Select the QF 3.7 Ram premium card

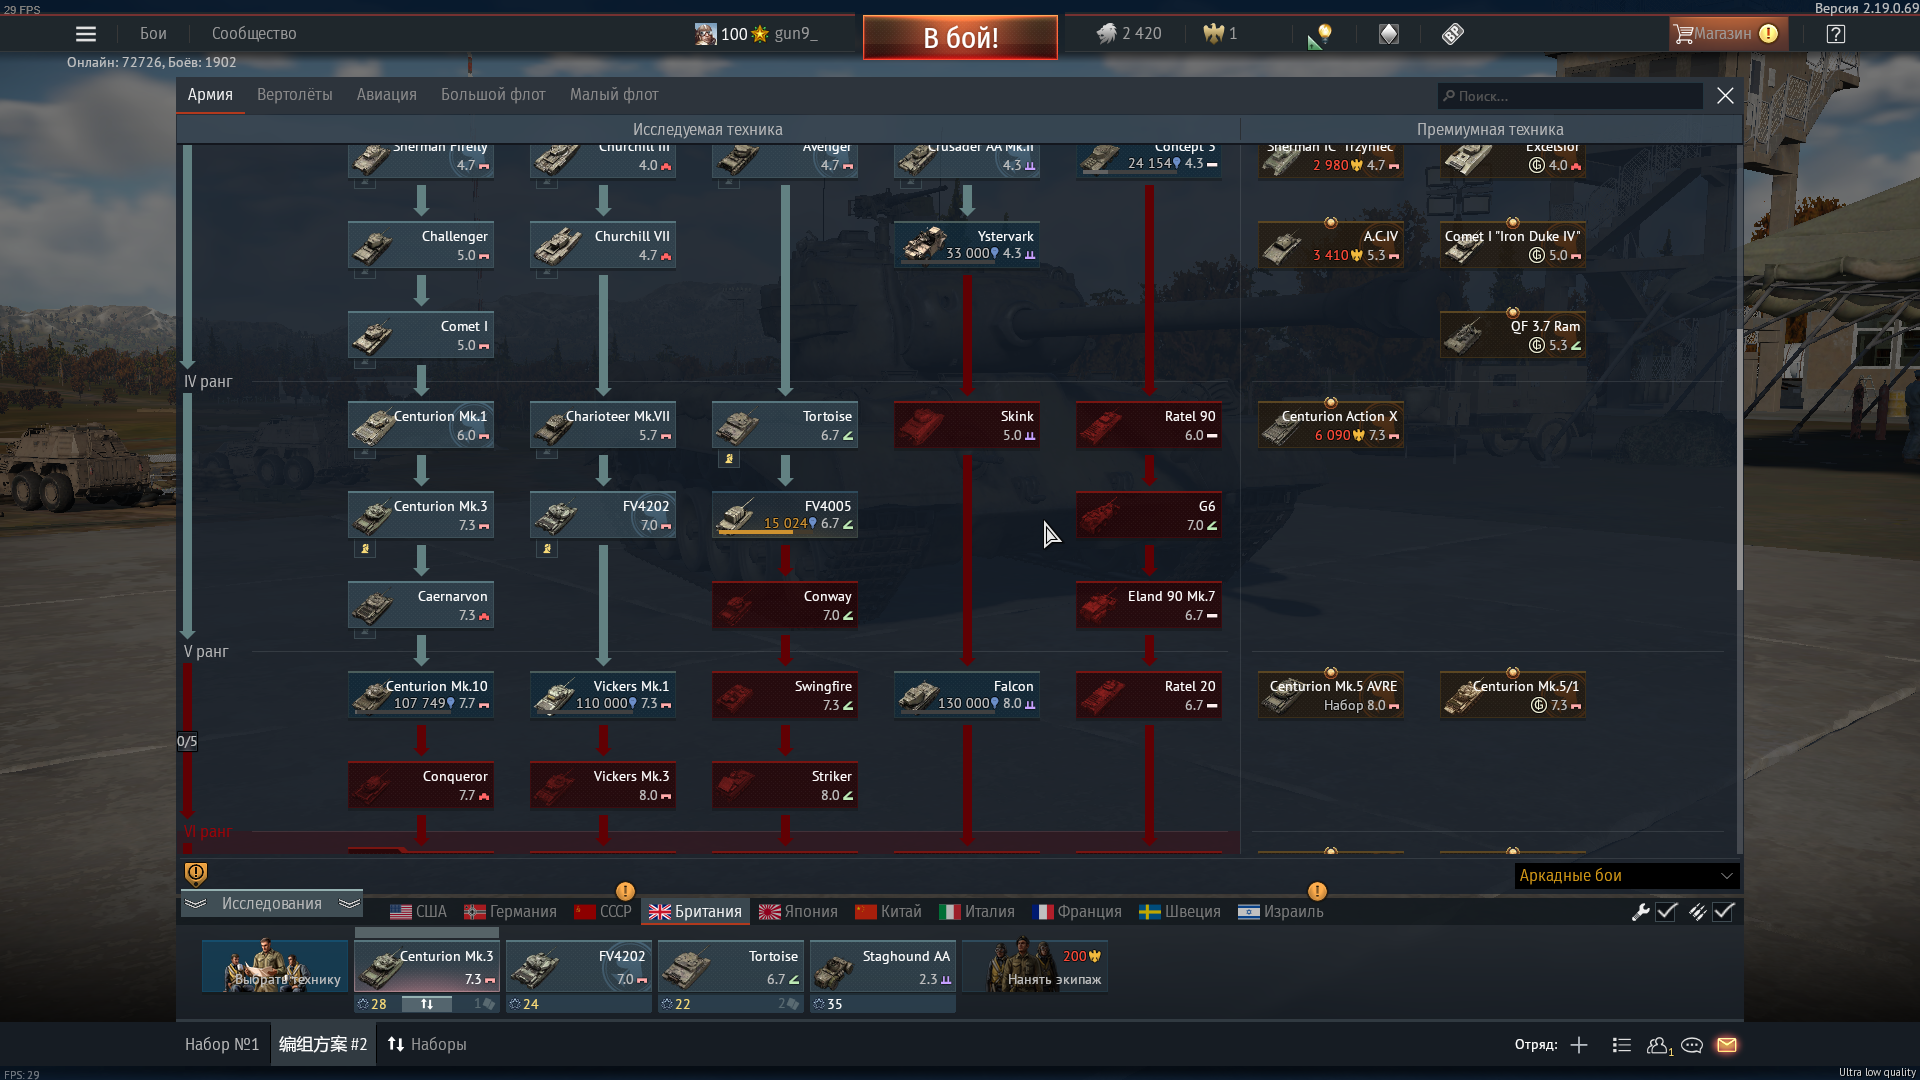(1513, 335)
